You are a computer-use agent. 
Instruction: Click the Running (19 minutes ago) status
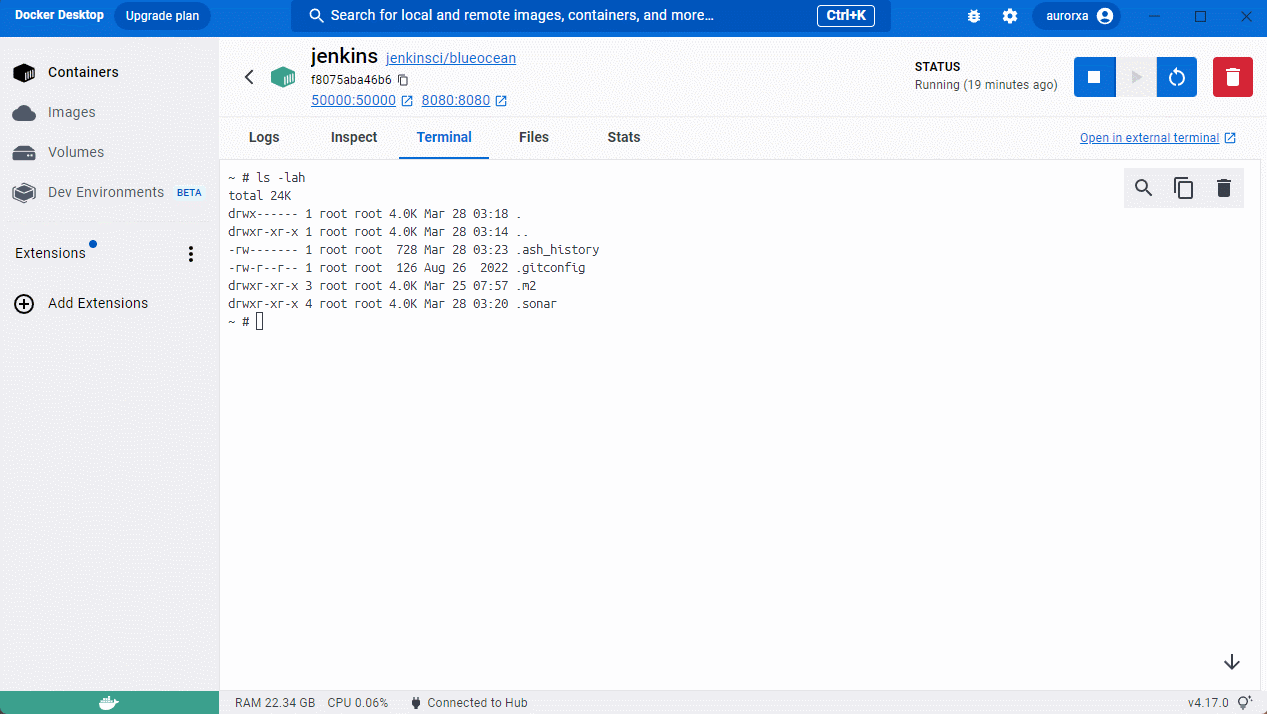click(x=986, y=85)
